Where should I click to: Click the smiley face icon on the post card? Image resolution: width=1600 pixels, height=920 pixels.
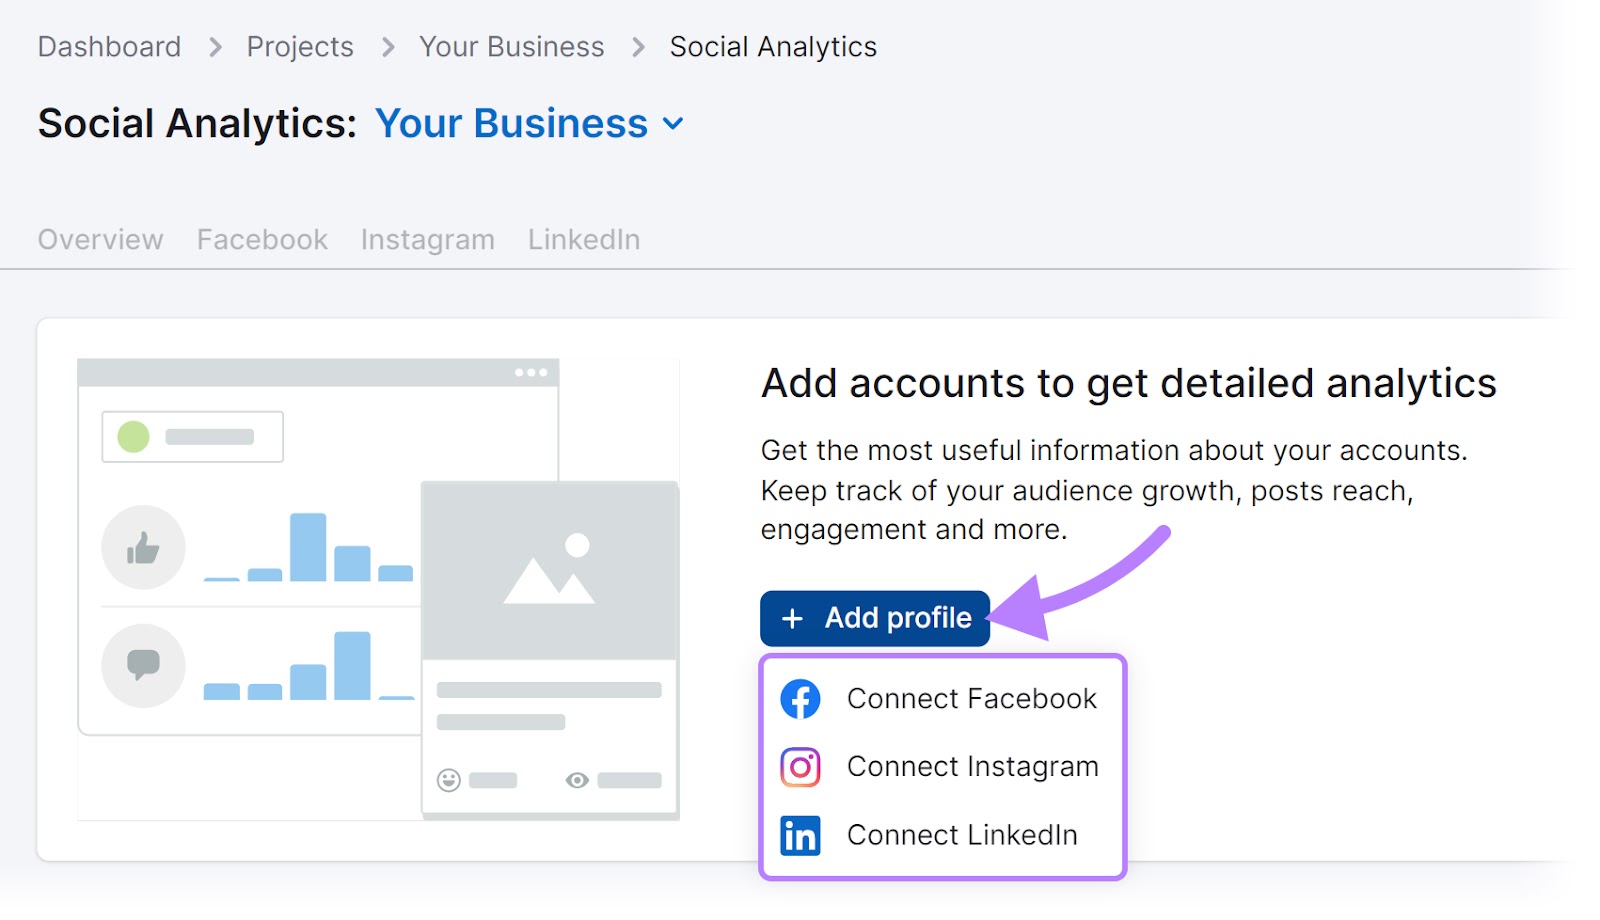pos(448,779)
